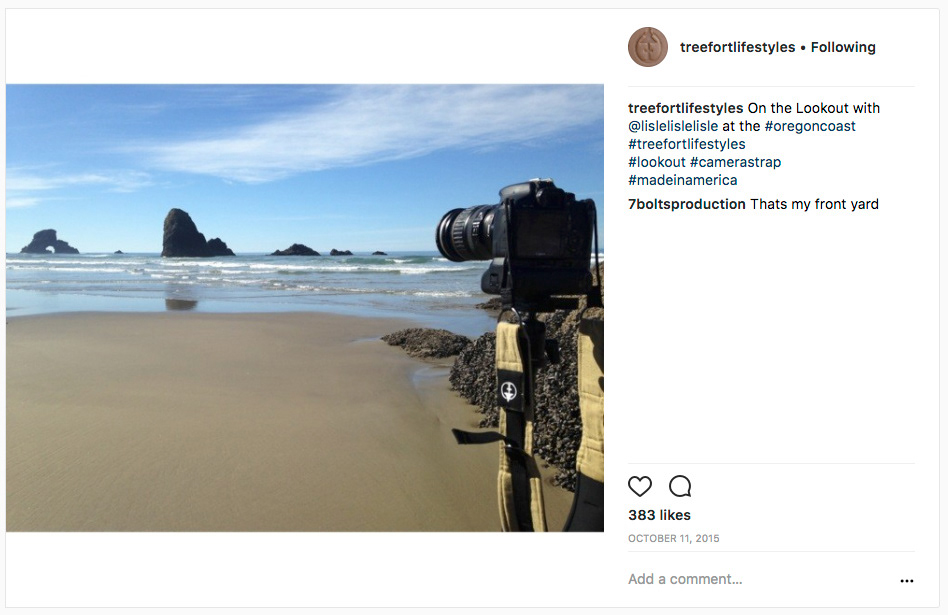The width and height of the screenshot is (948, 615).
Task: Click the beach camera photo
Action: point(305,308)
